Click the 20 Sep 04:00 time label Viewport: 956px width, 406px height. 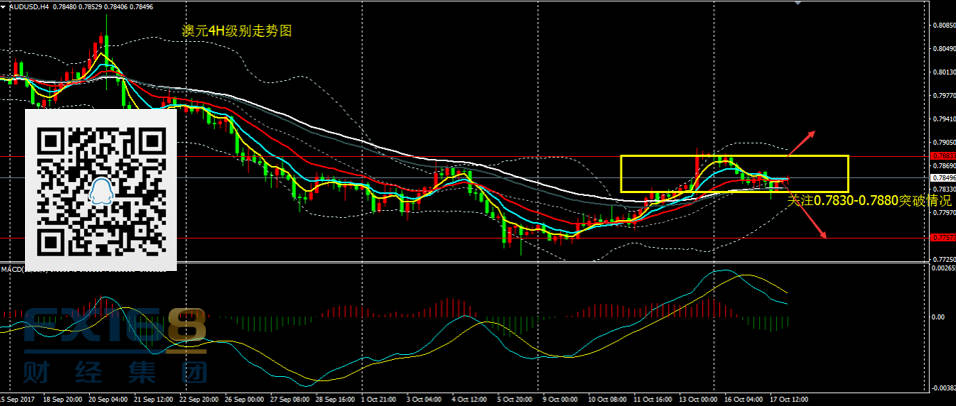click(106, 398)
